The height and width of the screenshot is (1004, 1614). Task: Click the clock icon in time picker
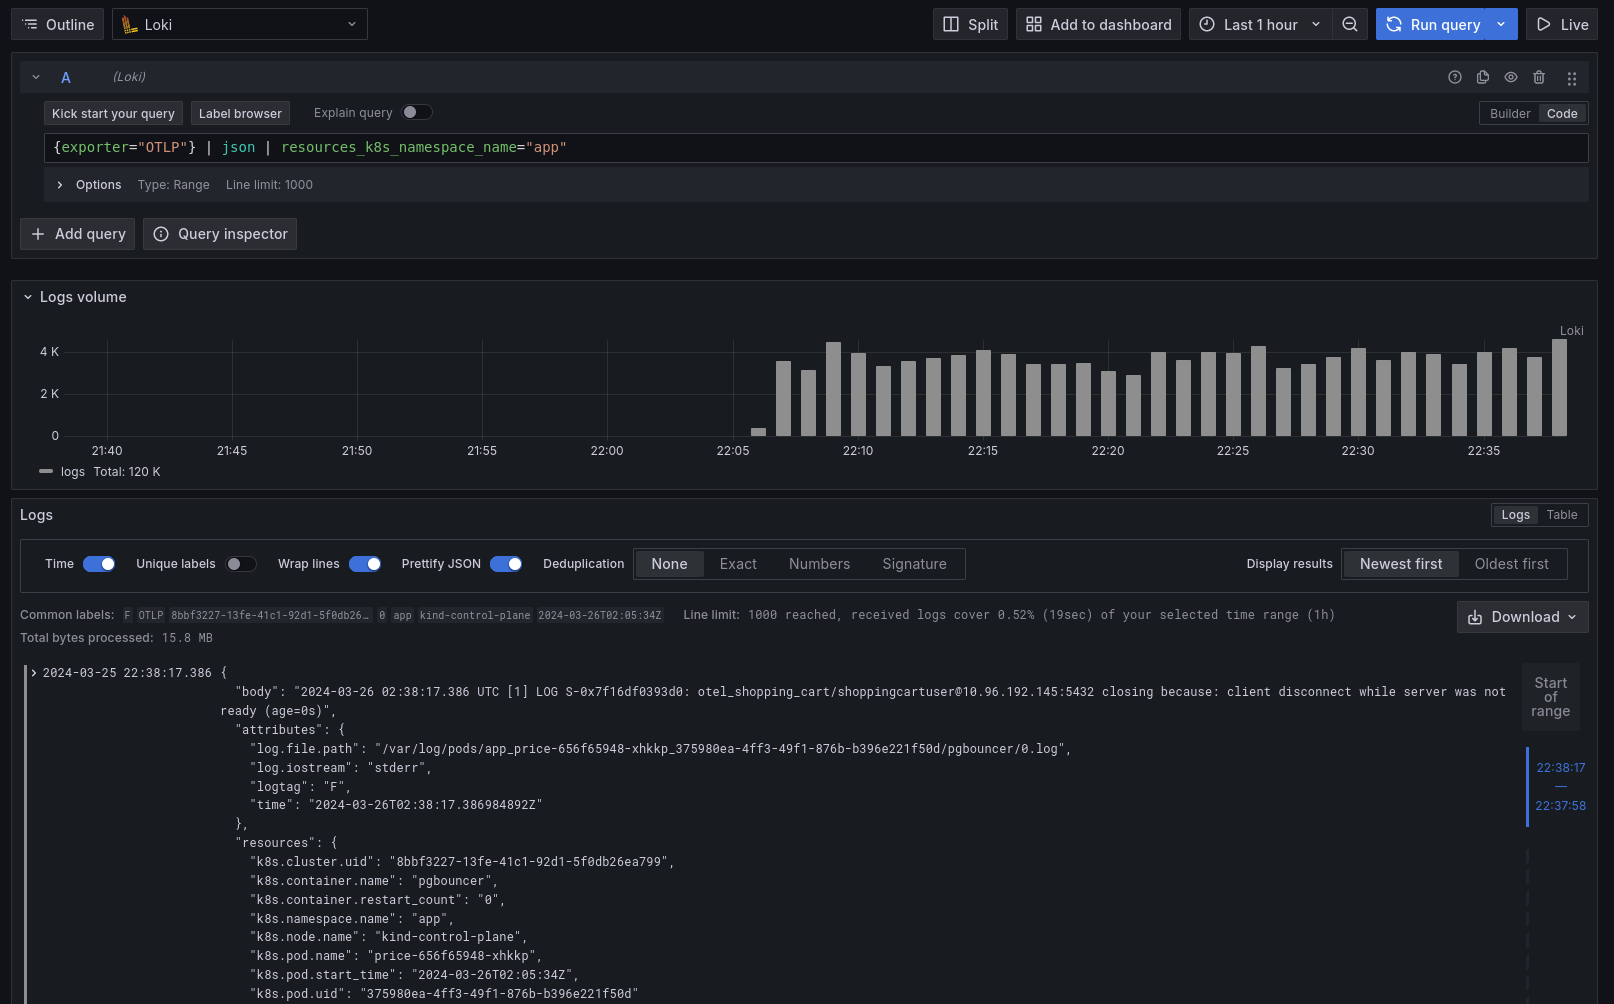tap(1207, 24)
